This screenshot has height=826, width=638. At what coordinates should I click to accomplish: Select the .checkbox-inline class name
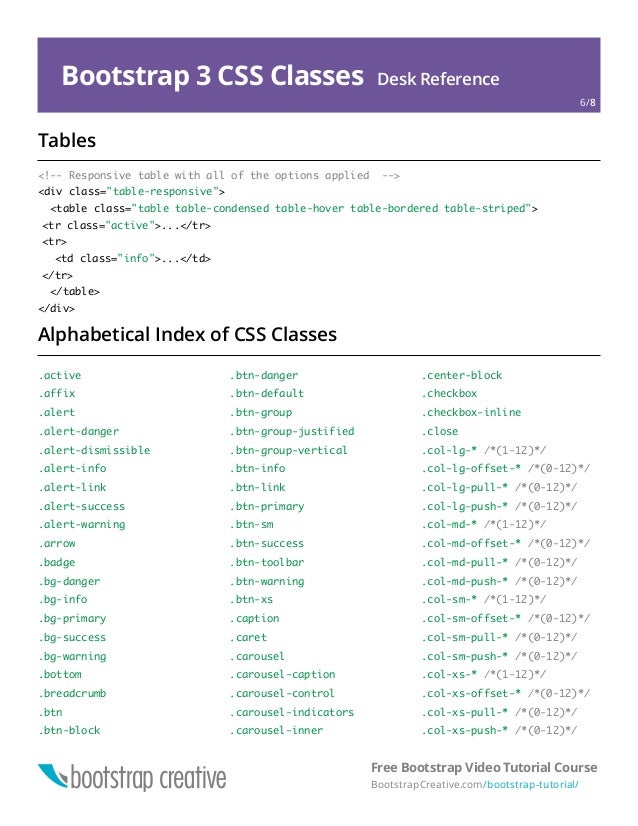coord(471,412)
